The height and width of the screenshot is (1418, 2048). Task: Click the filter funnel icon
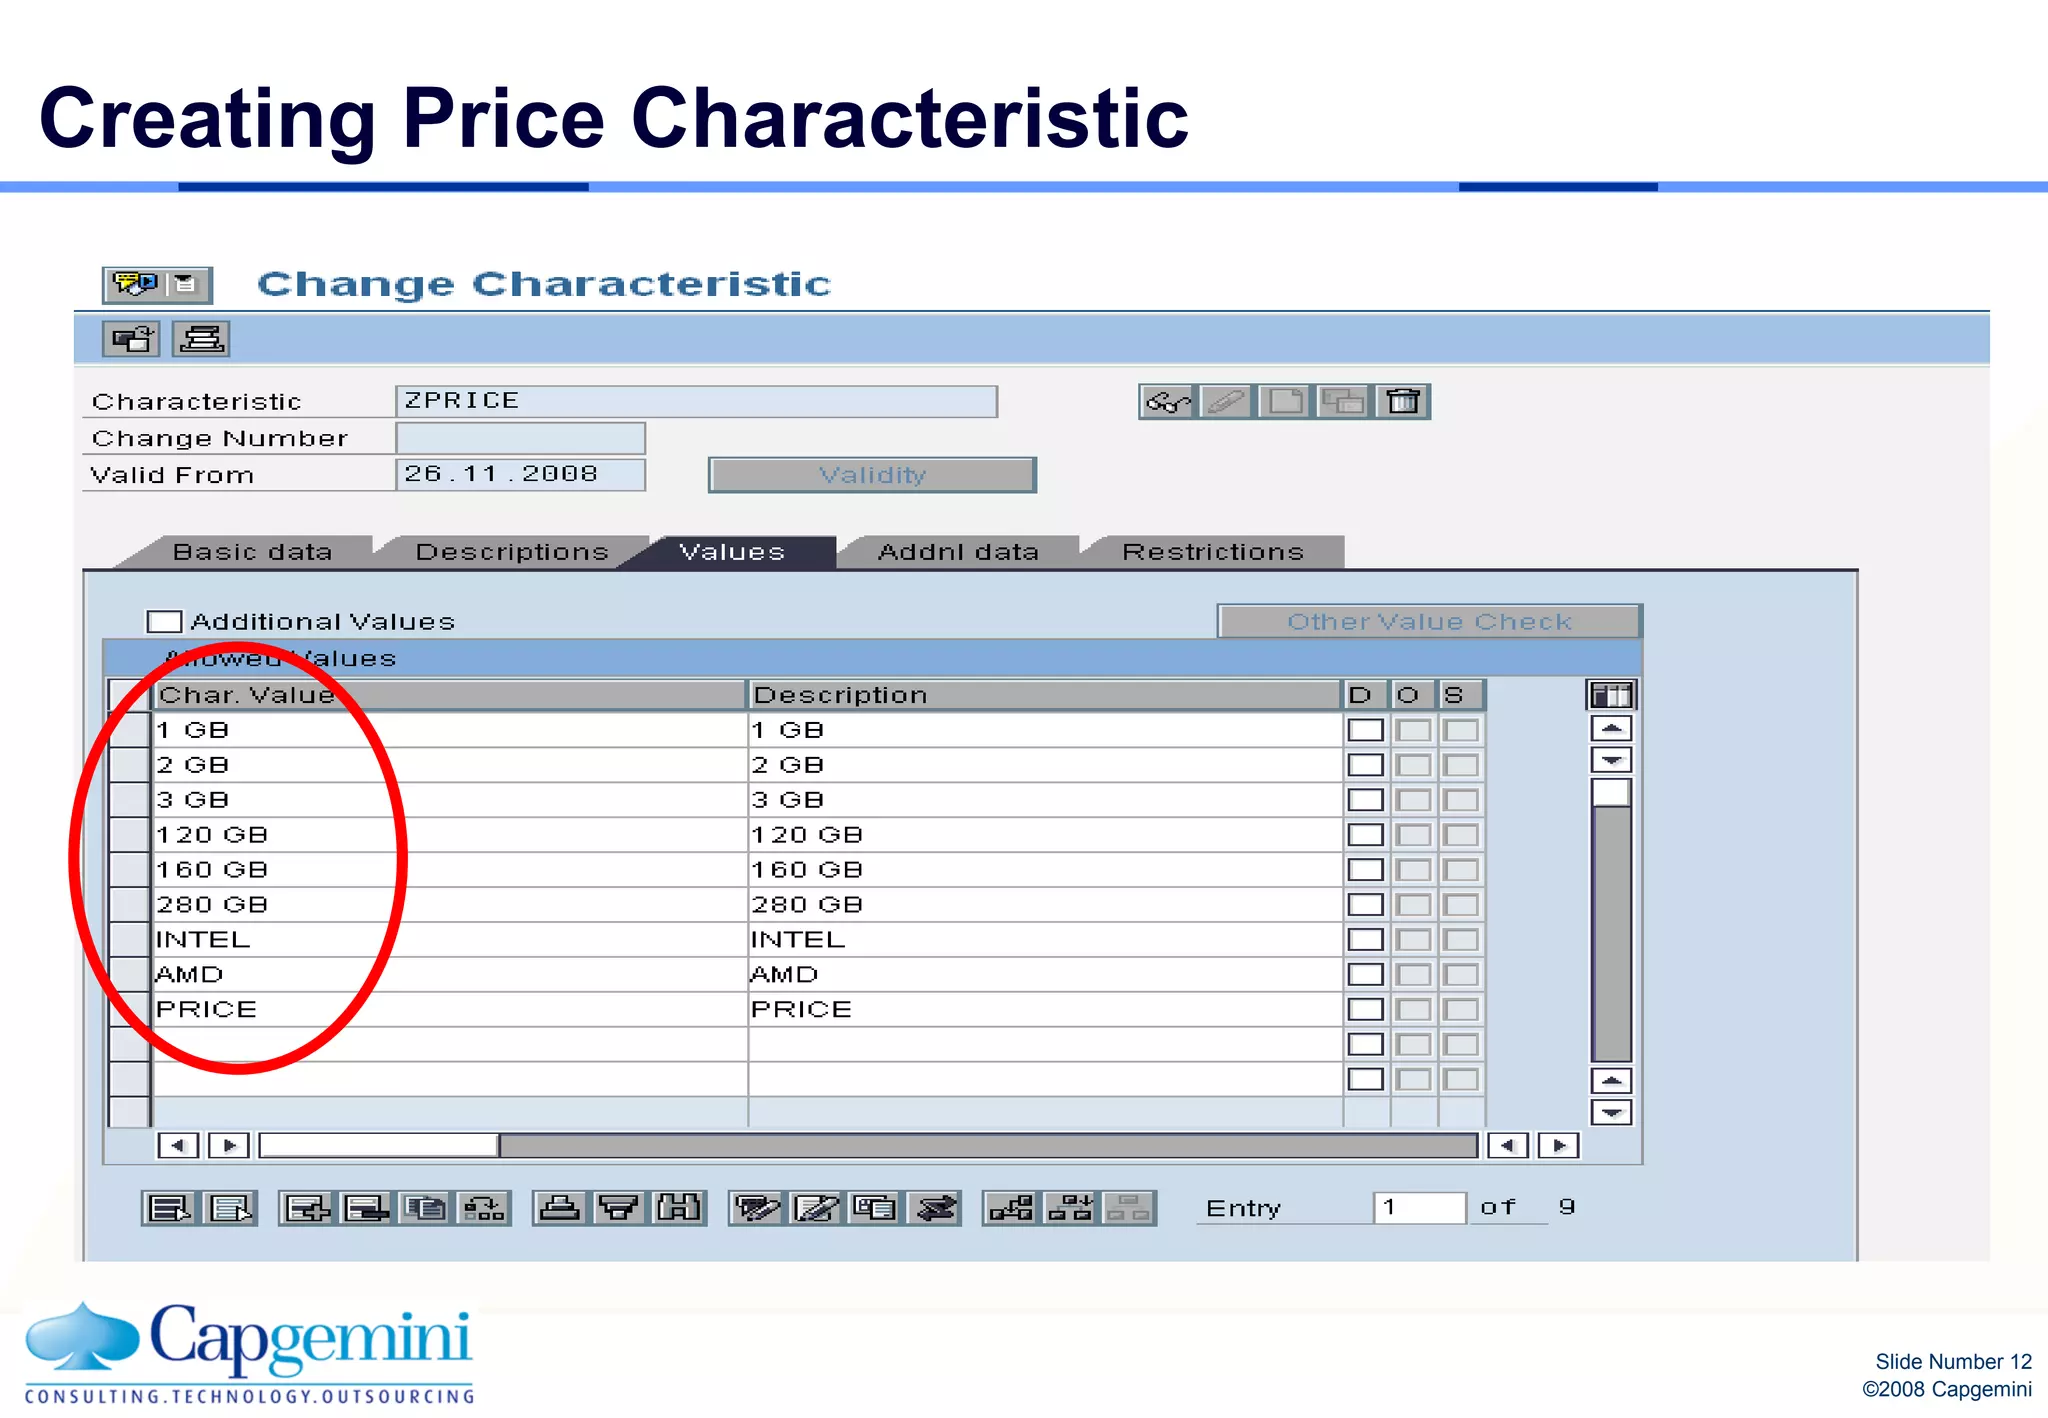point(620,1209)
